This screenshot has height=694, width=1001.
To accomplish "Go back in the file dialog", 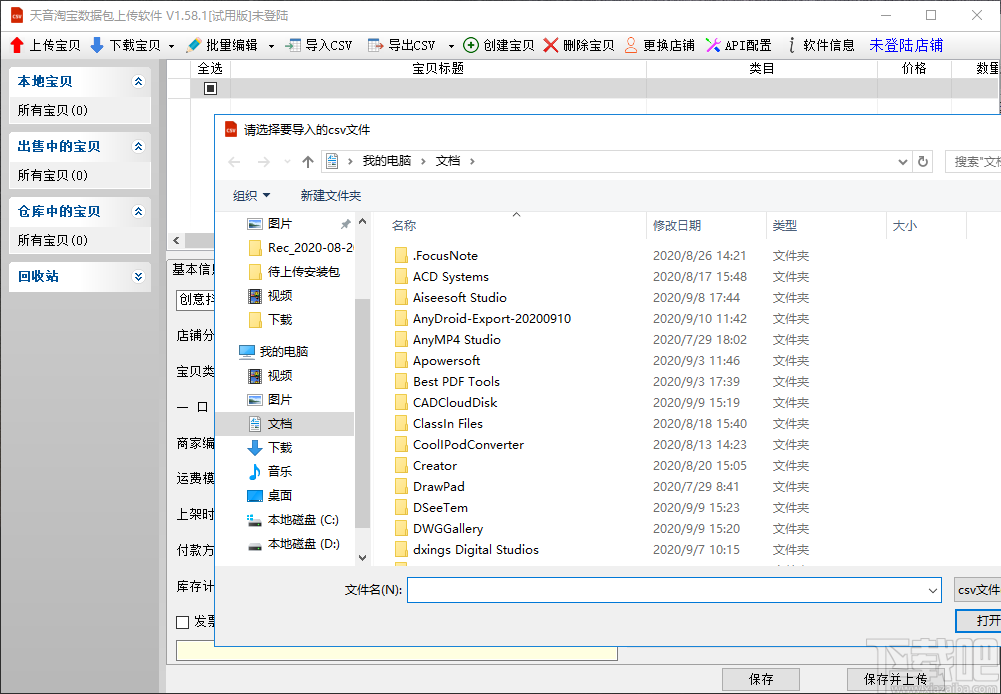I will (234, 162).
